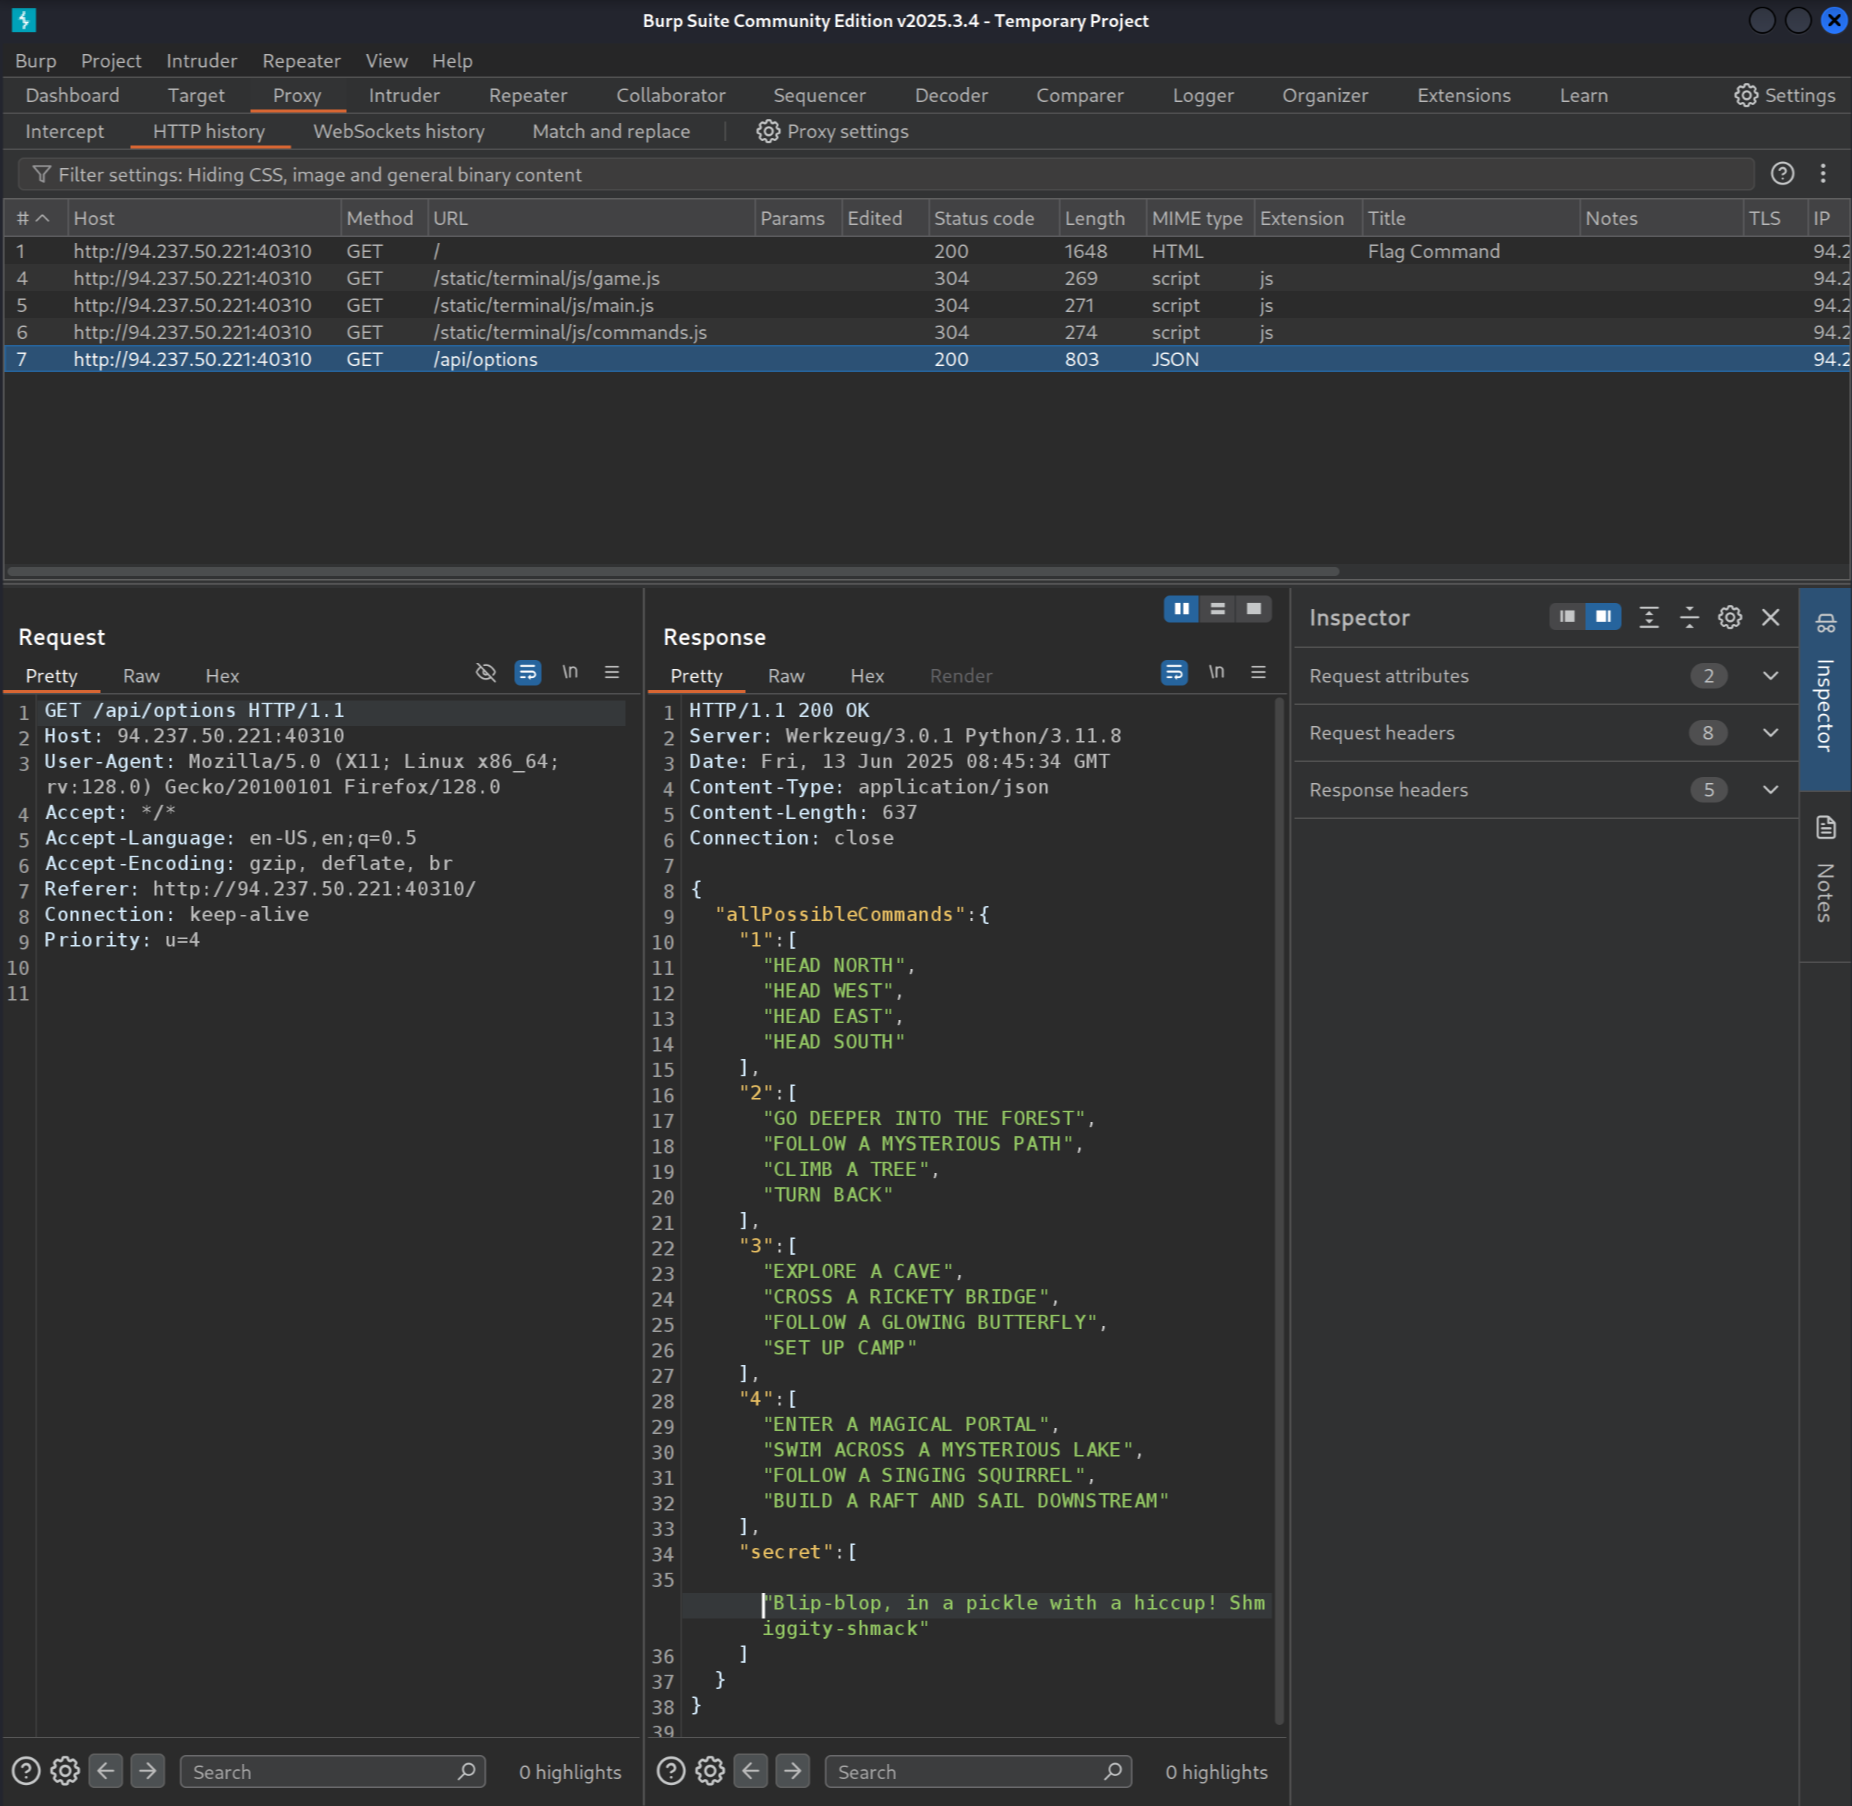This screenshot has width=1852, height=1806.
Task: Toggle word wrap in Response editor
Action: pos(1174,672)
